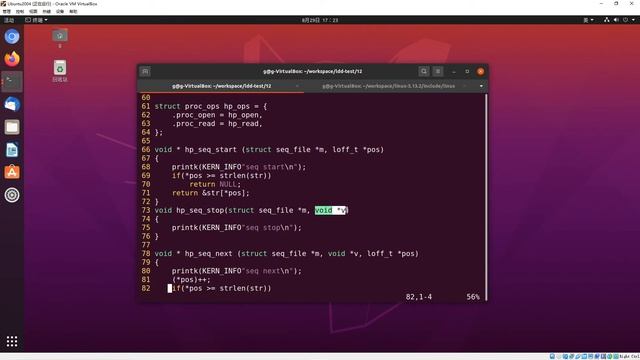Open the Chromium browser from the dock
The image size is (640, 360).
click(12, 37)
